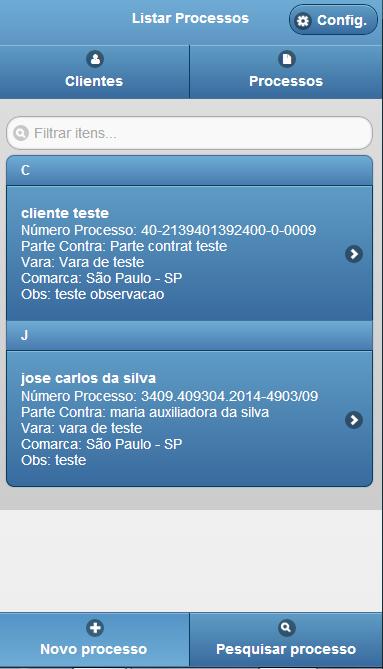Open process 40-2139401392400-0-0009 details

189,253
